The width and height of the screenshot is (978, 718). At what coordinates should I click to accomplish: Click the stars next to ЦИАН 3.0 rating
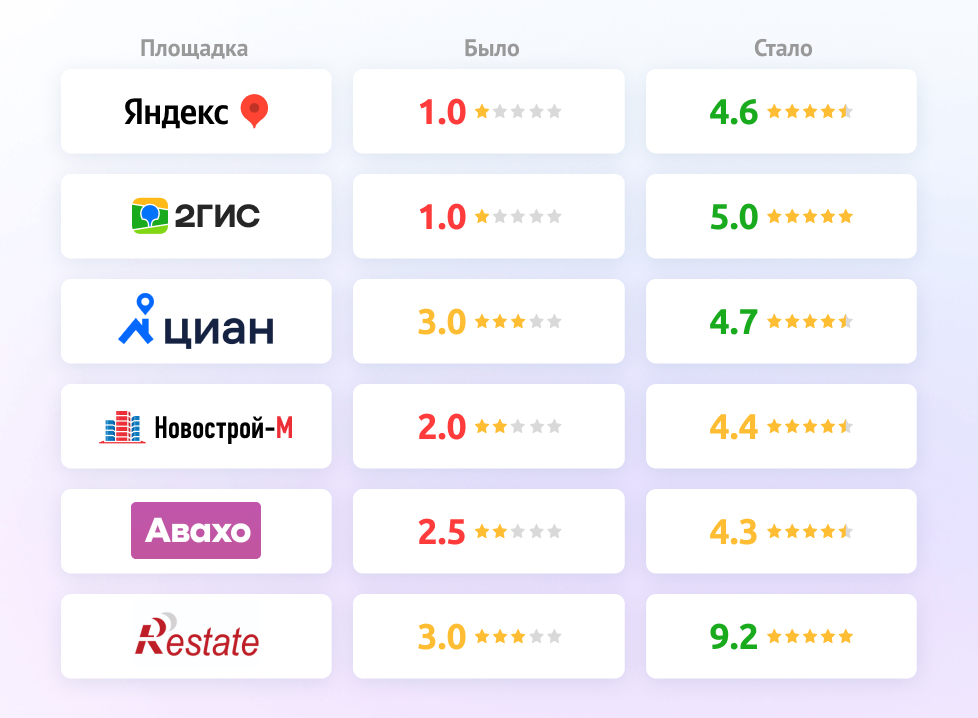(518, 322)
